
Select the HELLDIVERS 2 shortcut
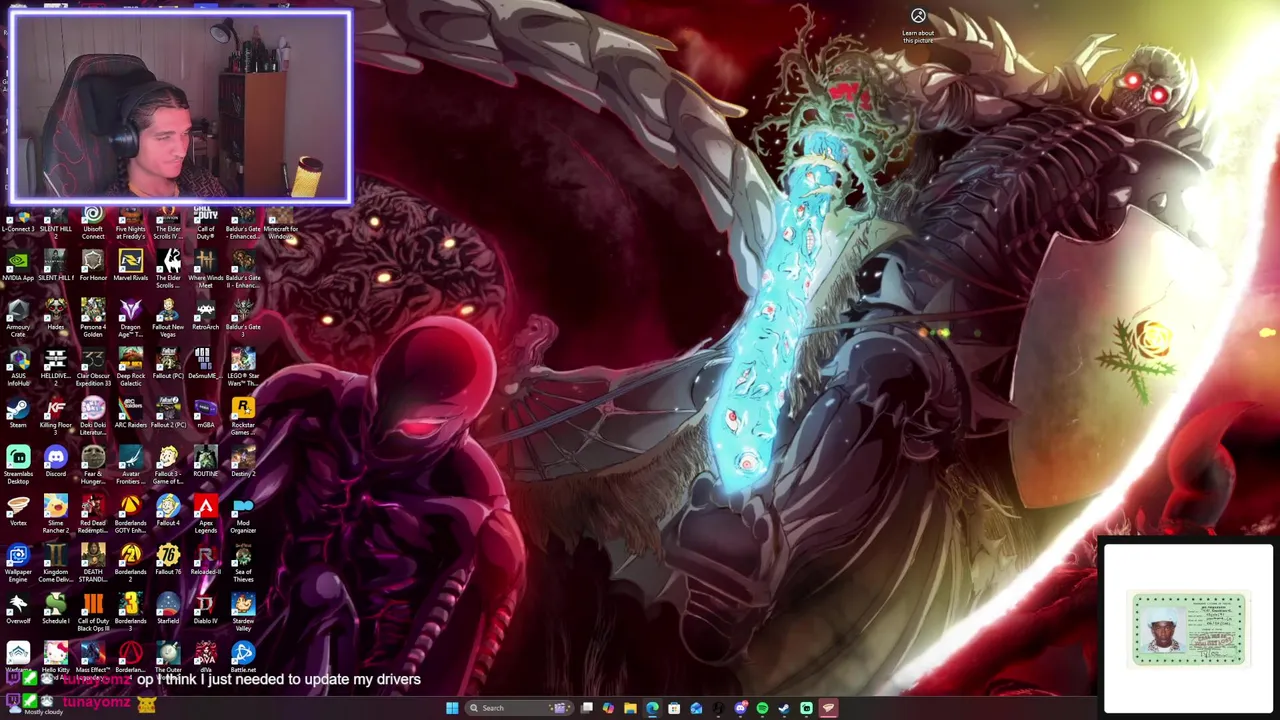pos(55,369)
